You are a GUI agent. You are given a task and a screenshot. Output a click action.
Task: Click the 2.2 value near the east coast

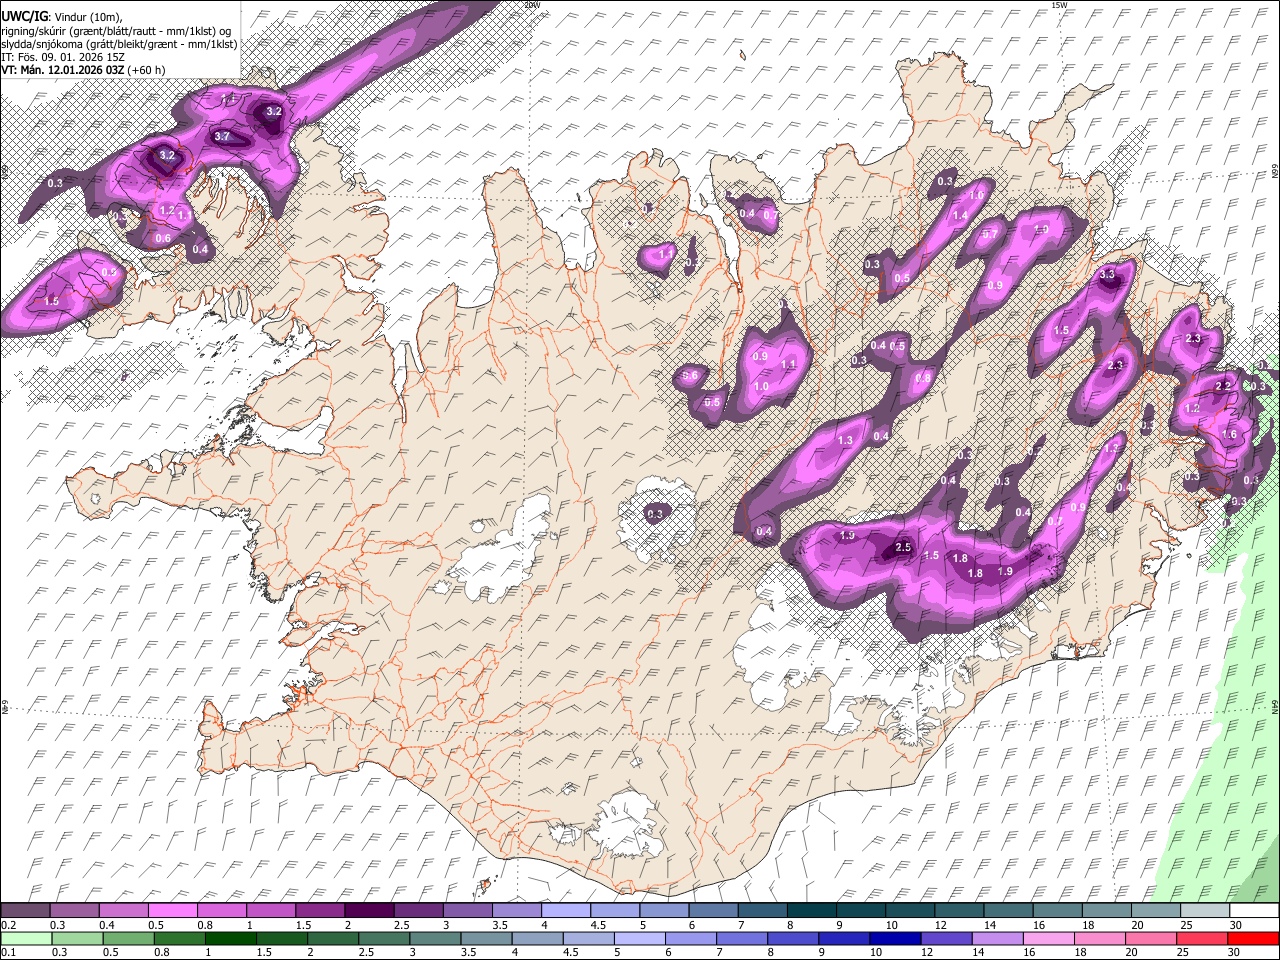pyautogui.click(x=1222, y=386)
